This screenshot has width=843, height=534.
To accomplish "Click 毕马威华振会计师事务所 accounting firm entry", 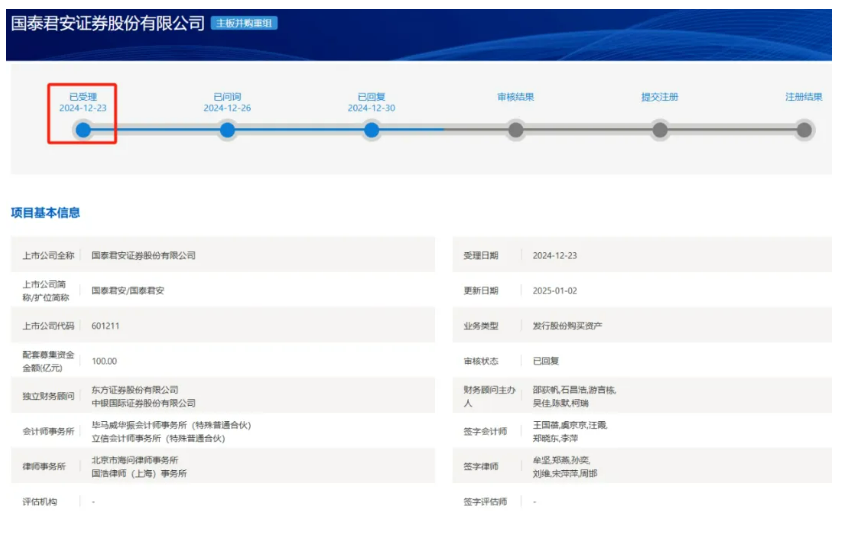I will coord(172,425).
